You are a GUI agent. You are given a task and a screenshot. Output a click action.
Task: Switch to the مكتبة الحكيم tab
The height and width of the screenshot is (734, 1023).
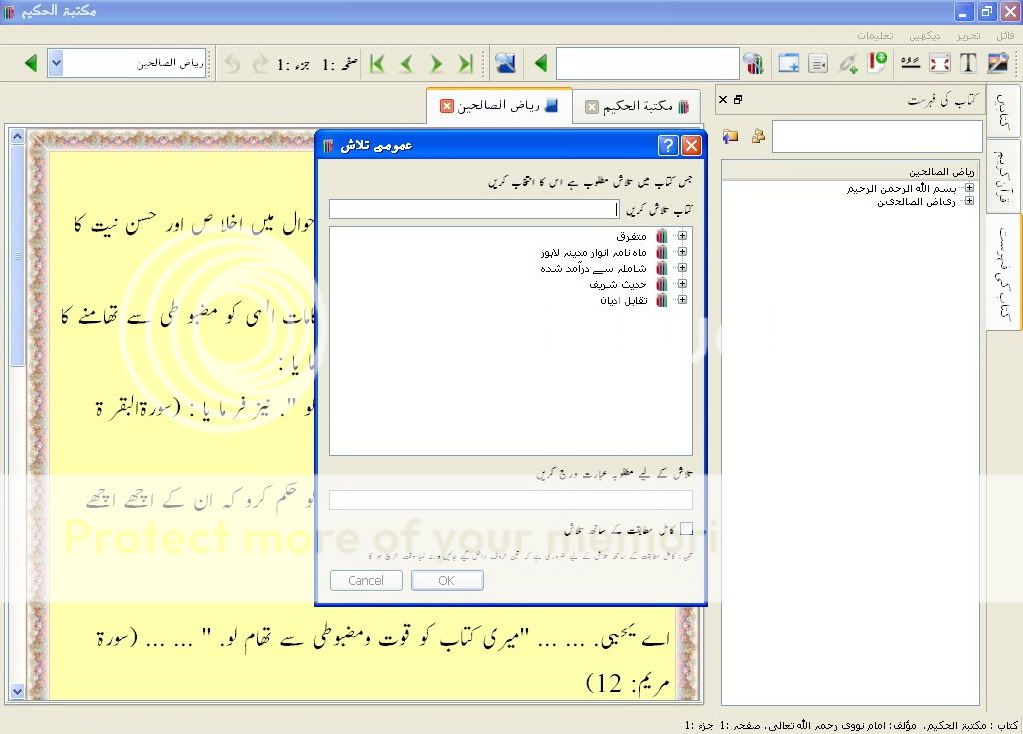(x=638, y=106)
